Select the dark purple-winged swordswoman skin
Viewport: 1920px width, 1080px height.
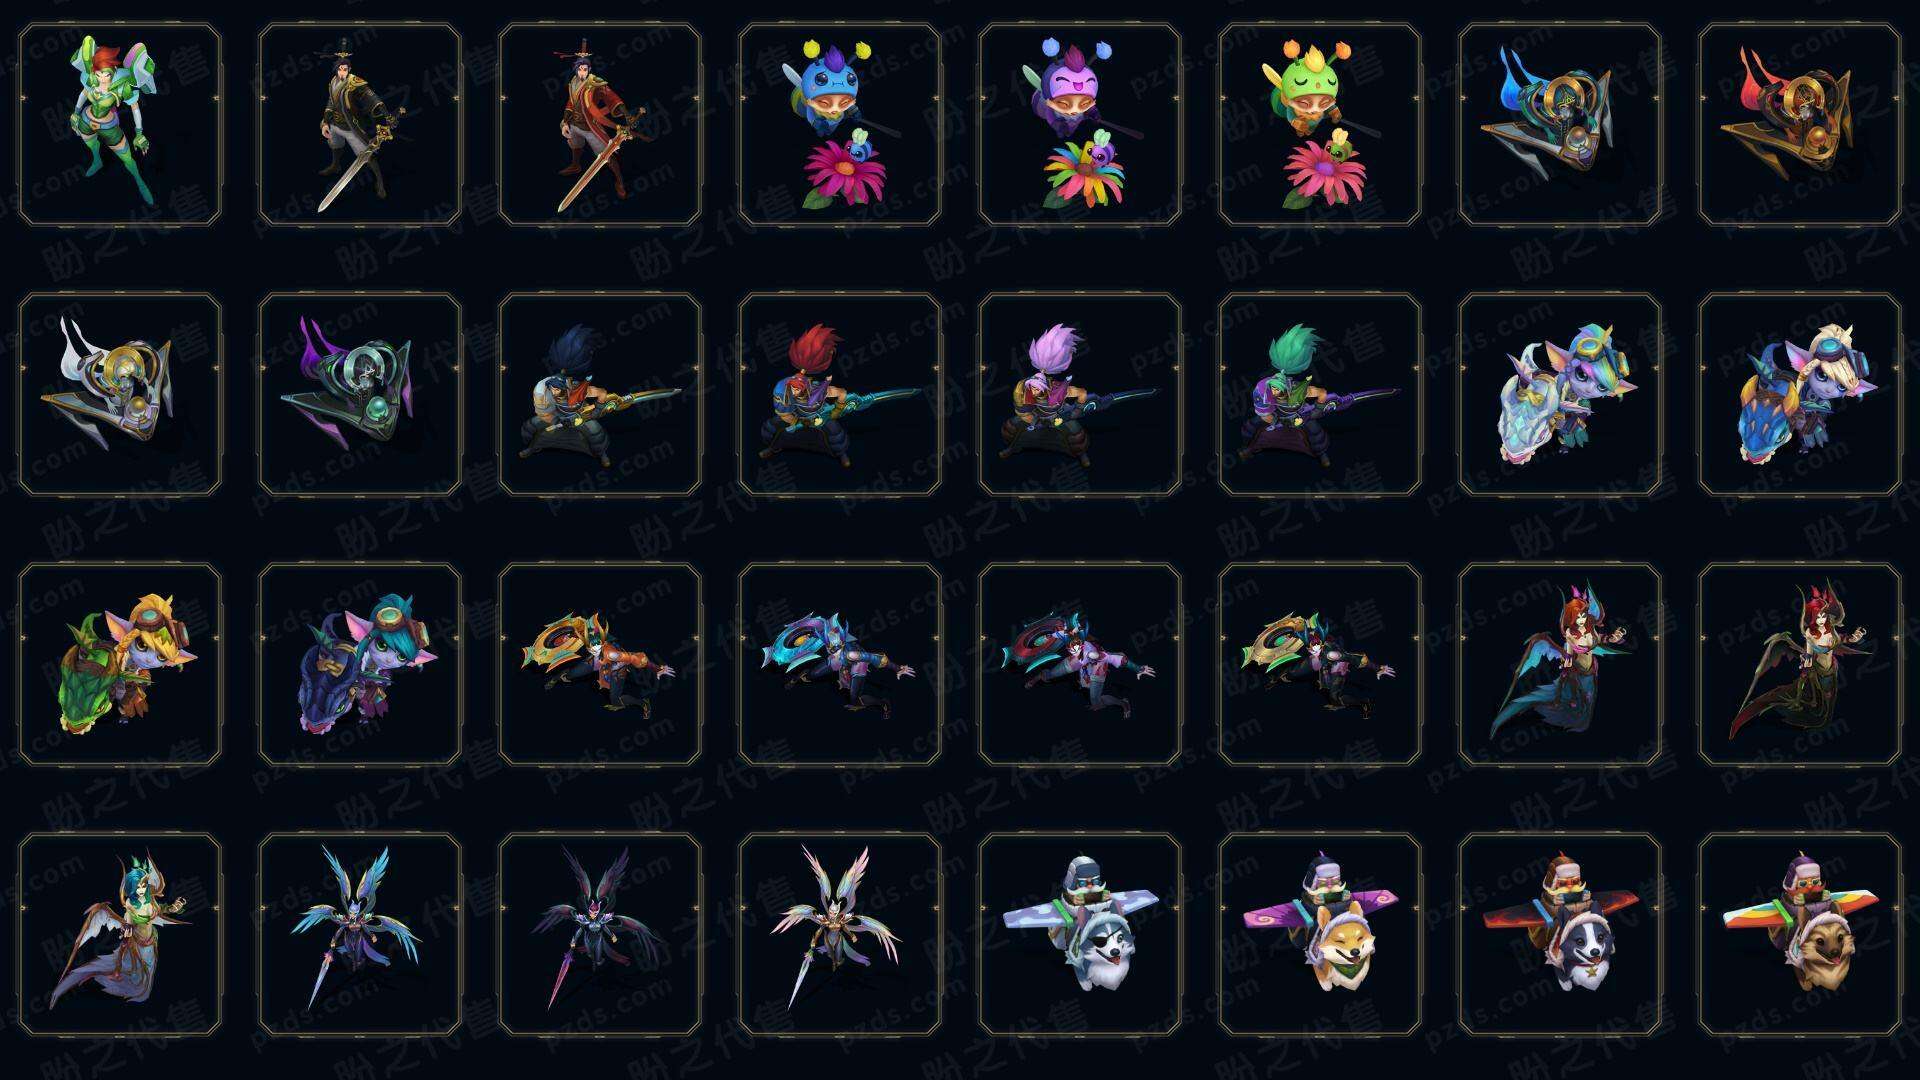pos(600,934)
